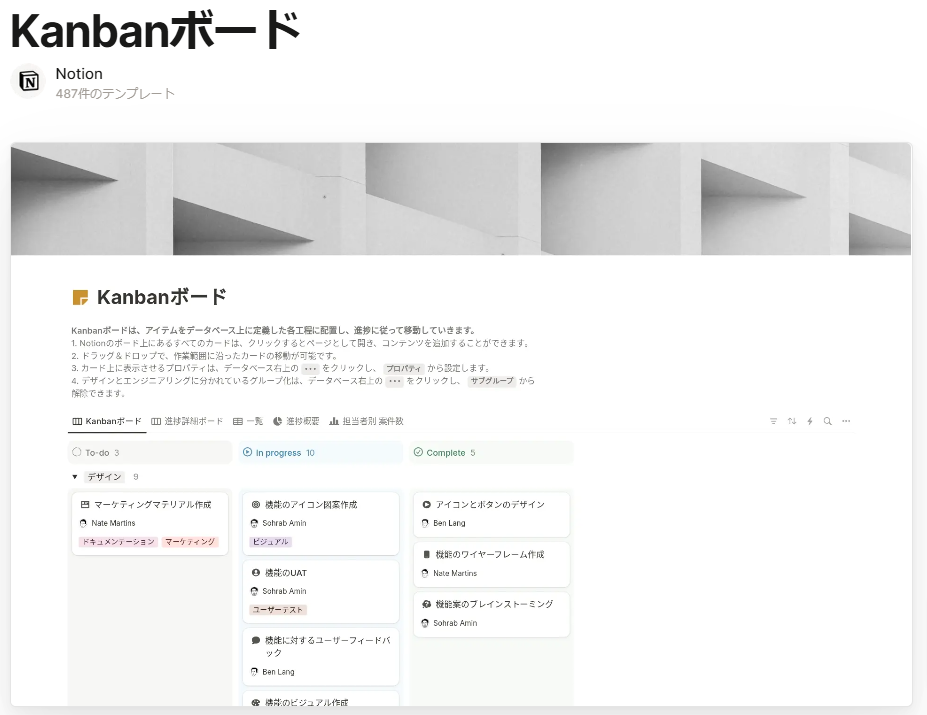This screenshot has width=927, height=715.
Task: Click the To-do empty circle status icon
Action: point(77,452)
